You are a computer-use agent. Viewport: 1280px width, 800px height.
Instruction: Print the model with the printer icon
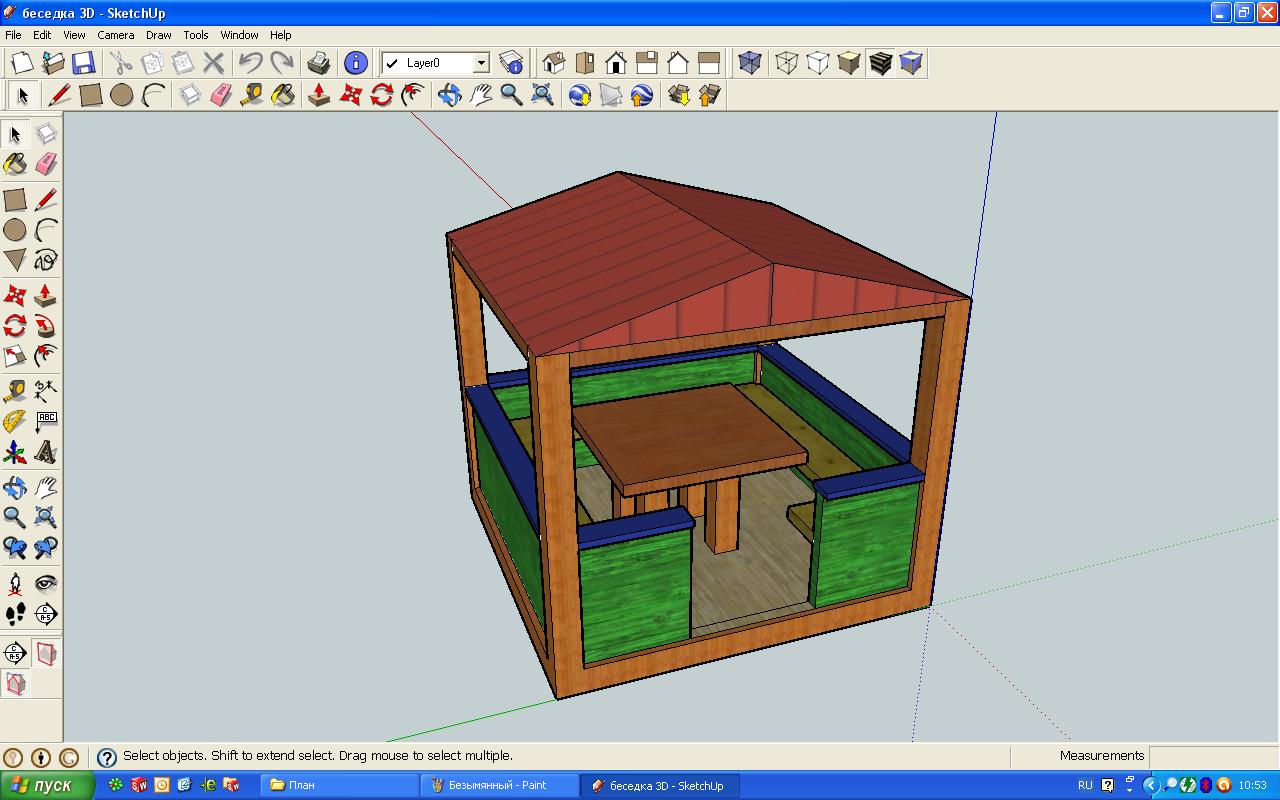click(319, 63)
